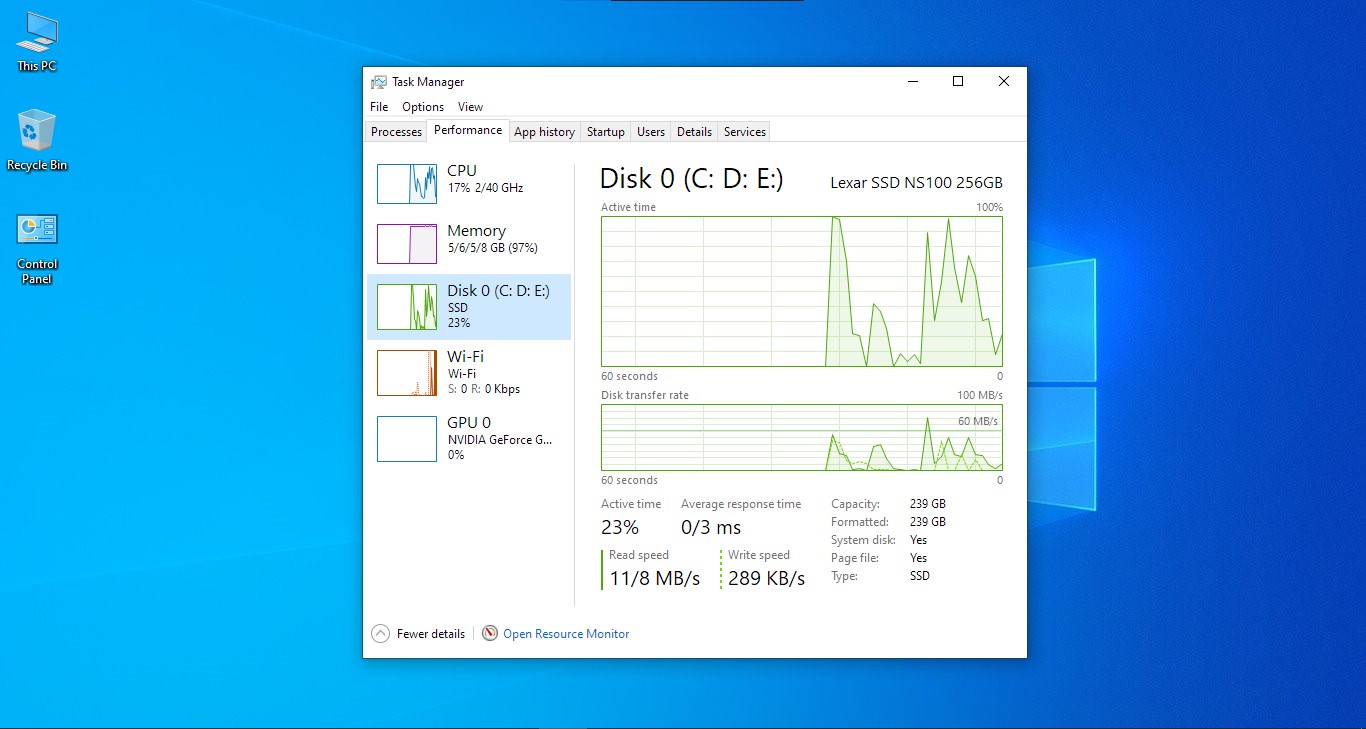Click the CPU 17% 2/40 GHz text
This screenshot has height=729, width=1366.
[485, 188]
